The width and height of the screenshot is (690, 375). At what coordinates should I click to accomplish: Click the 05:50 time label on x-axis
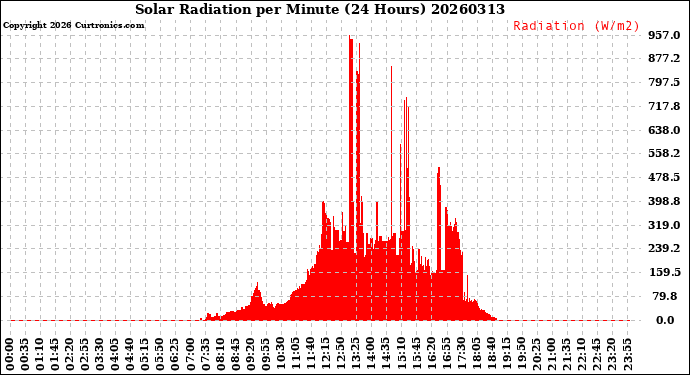161,355
